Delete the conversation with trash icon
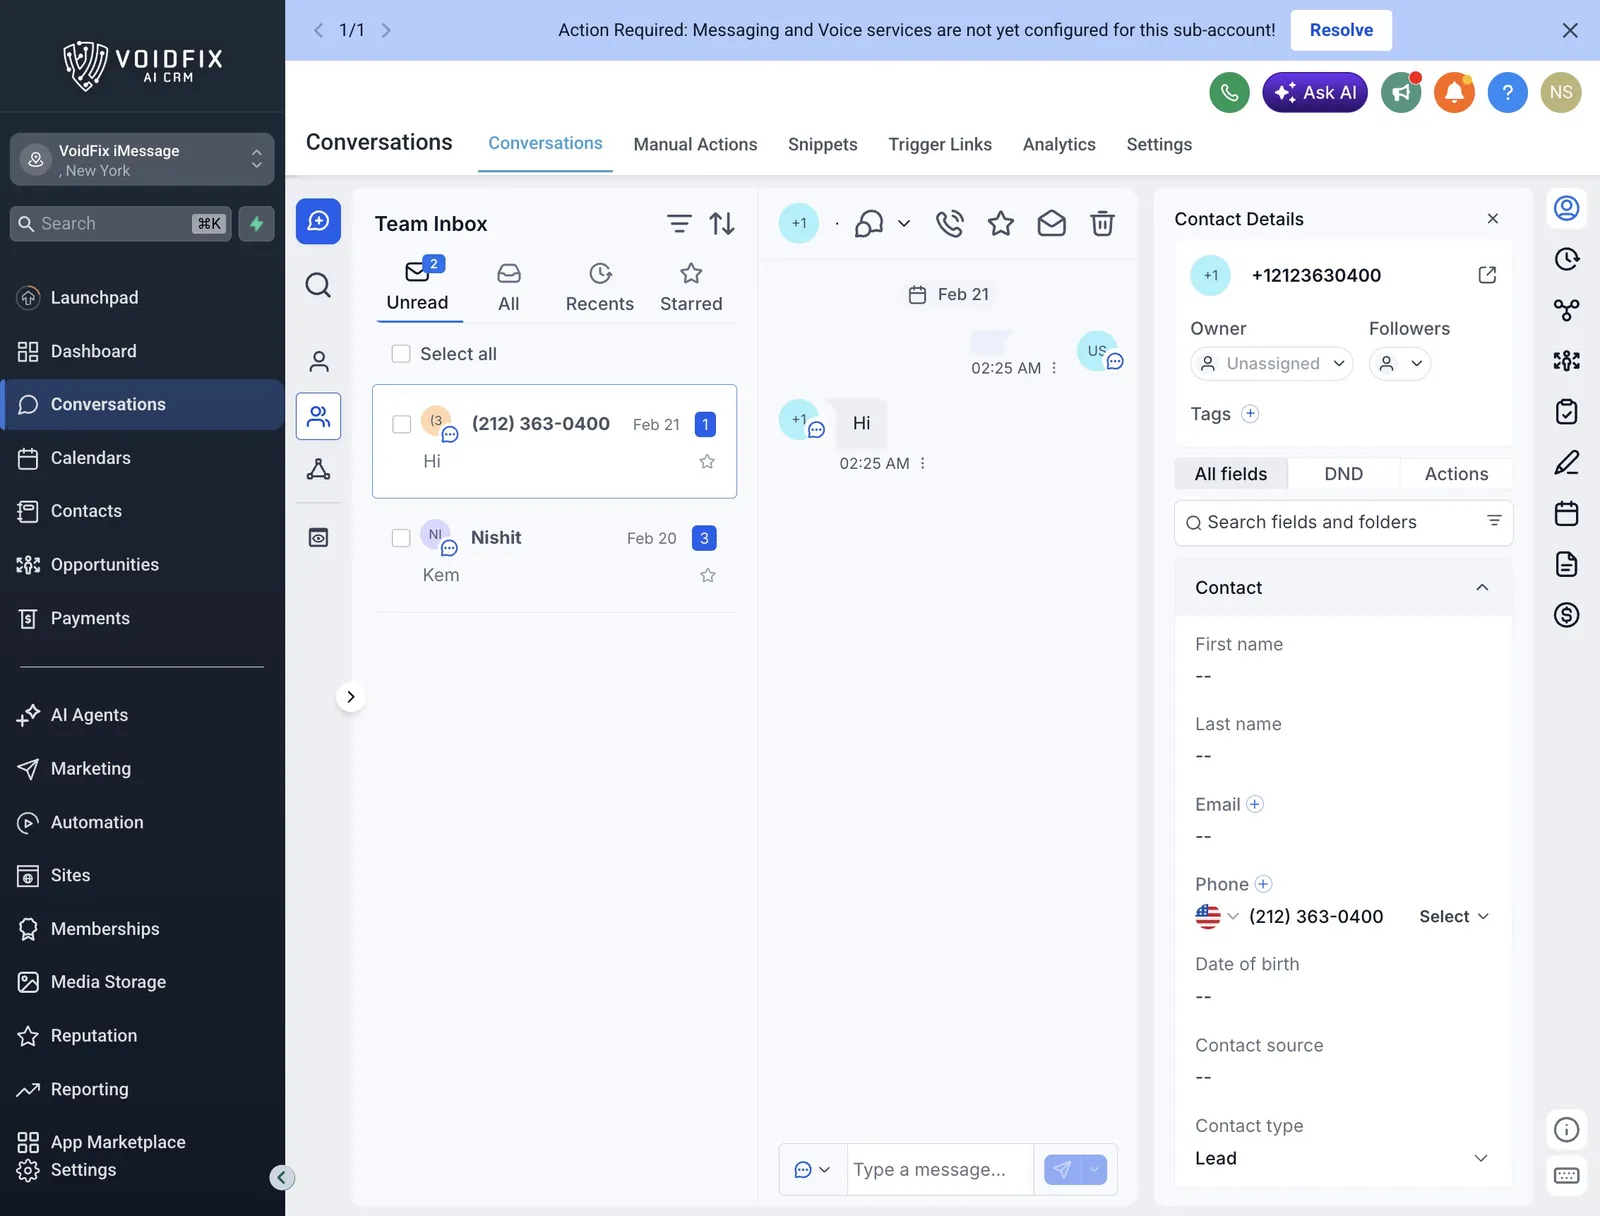This screenshot has width=1600, height=1216. [x=1102, y=224]
